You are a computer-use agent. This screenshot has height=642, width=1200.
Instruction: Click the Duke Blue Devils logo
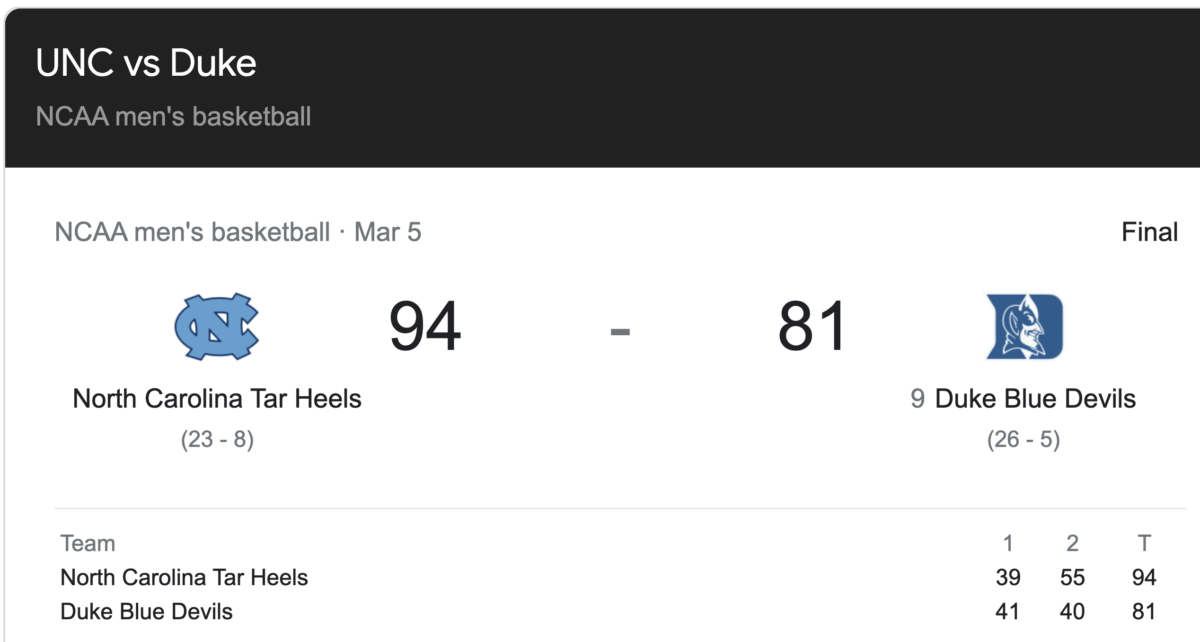point(1024,327)
